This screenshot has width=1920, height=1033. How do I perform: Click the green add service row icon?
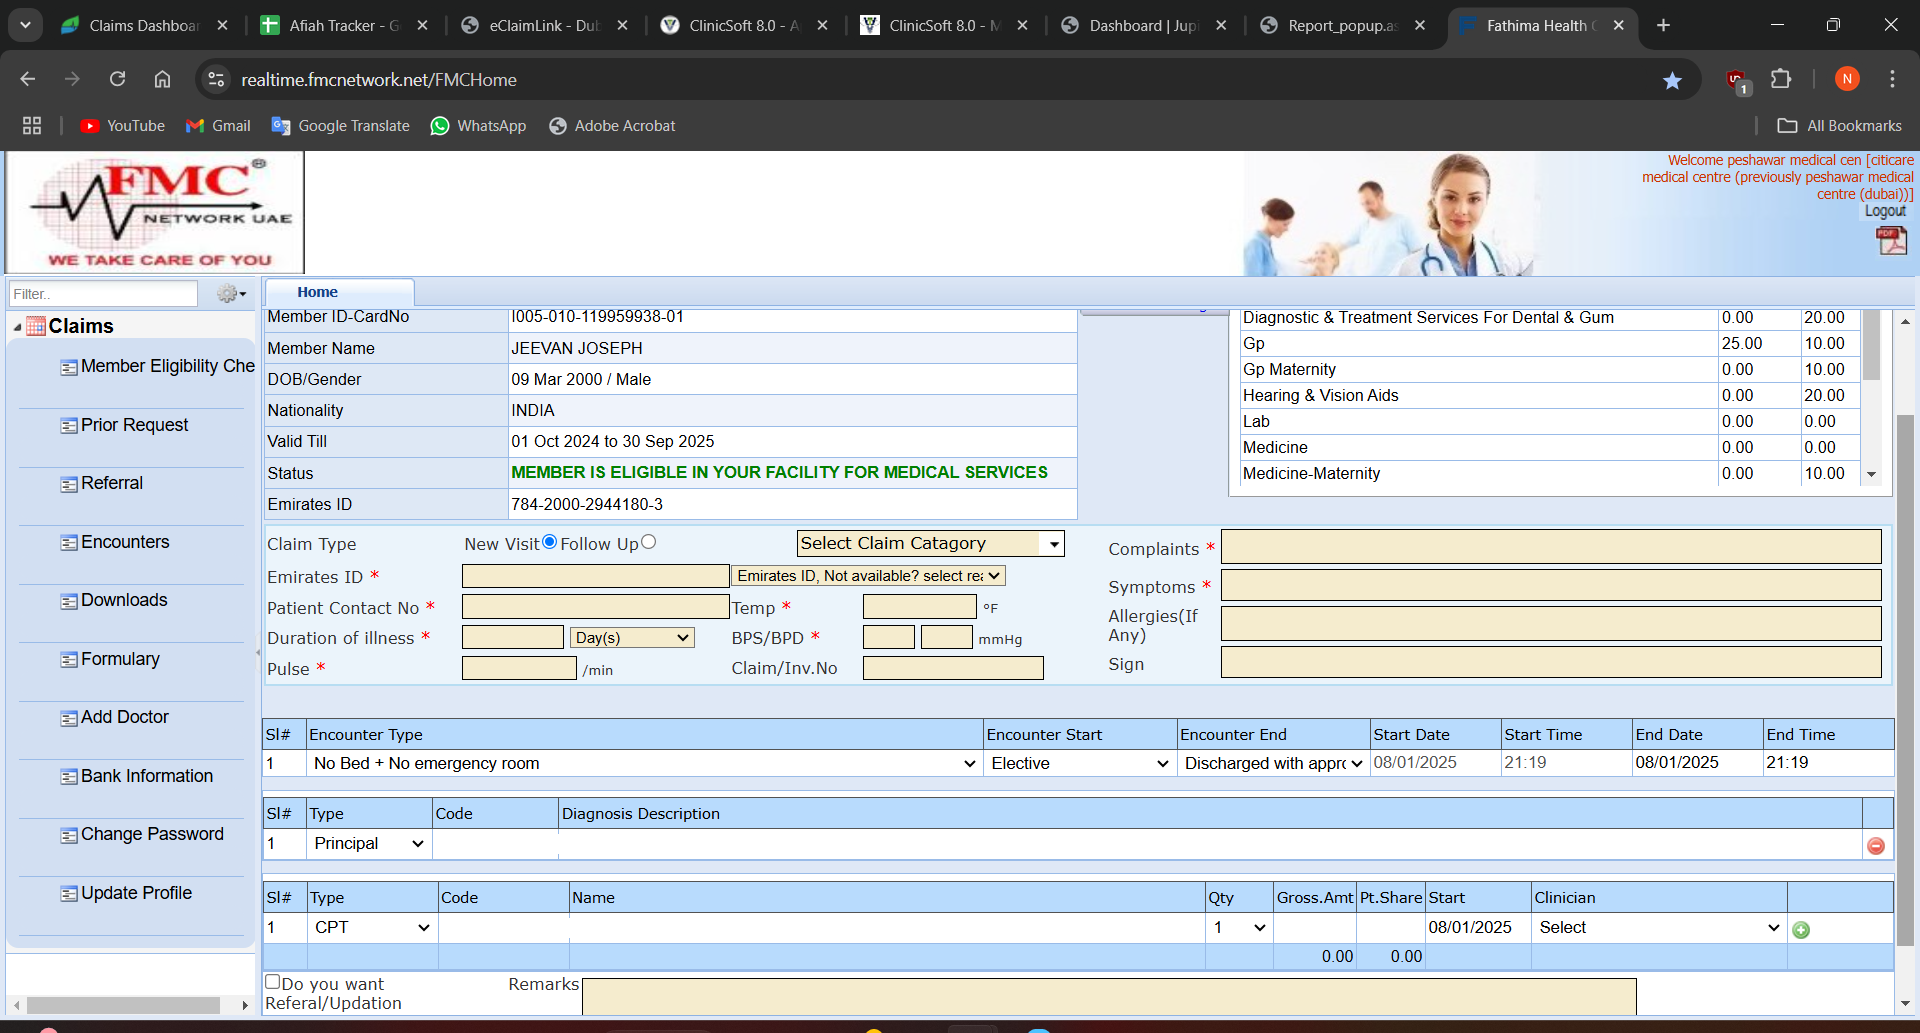1801,930
